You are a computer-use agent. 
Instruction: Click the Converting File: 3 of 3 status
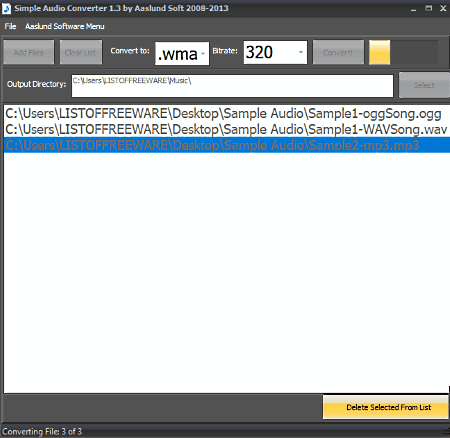(42, 432)
